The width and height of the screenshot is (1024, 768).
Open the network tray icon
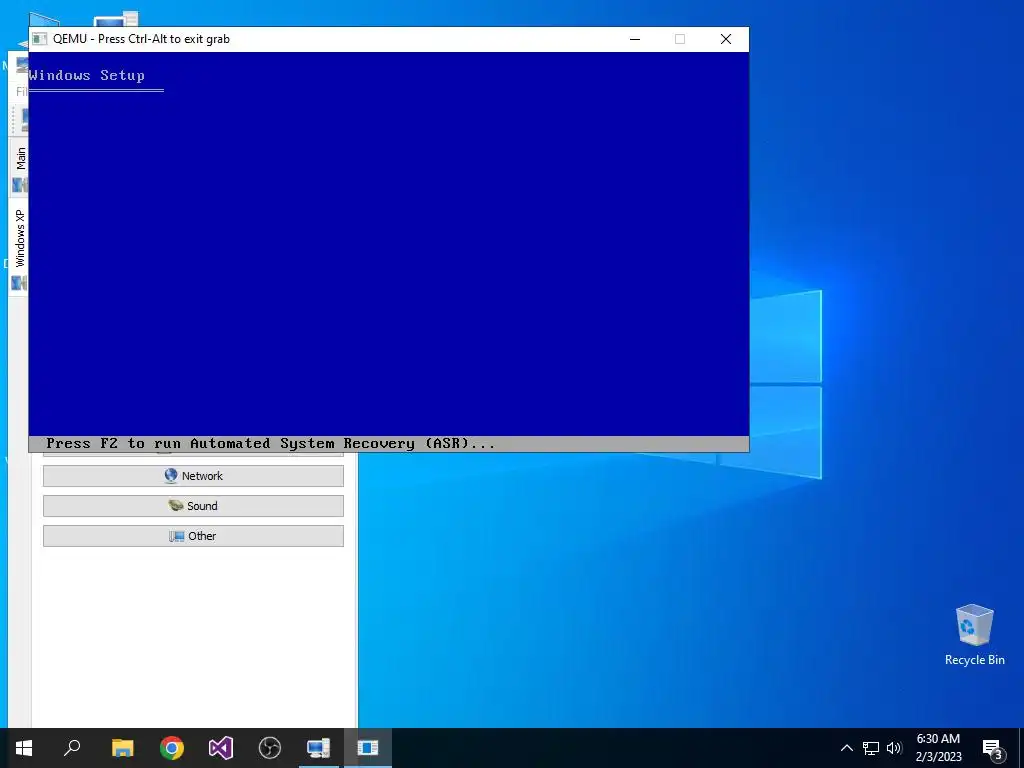pyautogui.click(x=871, y=748)
